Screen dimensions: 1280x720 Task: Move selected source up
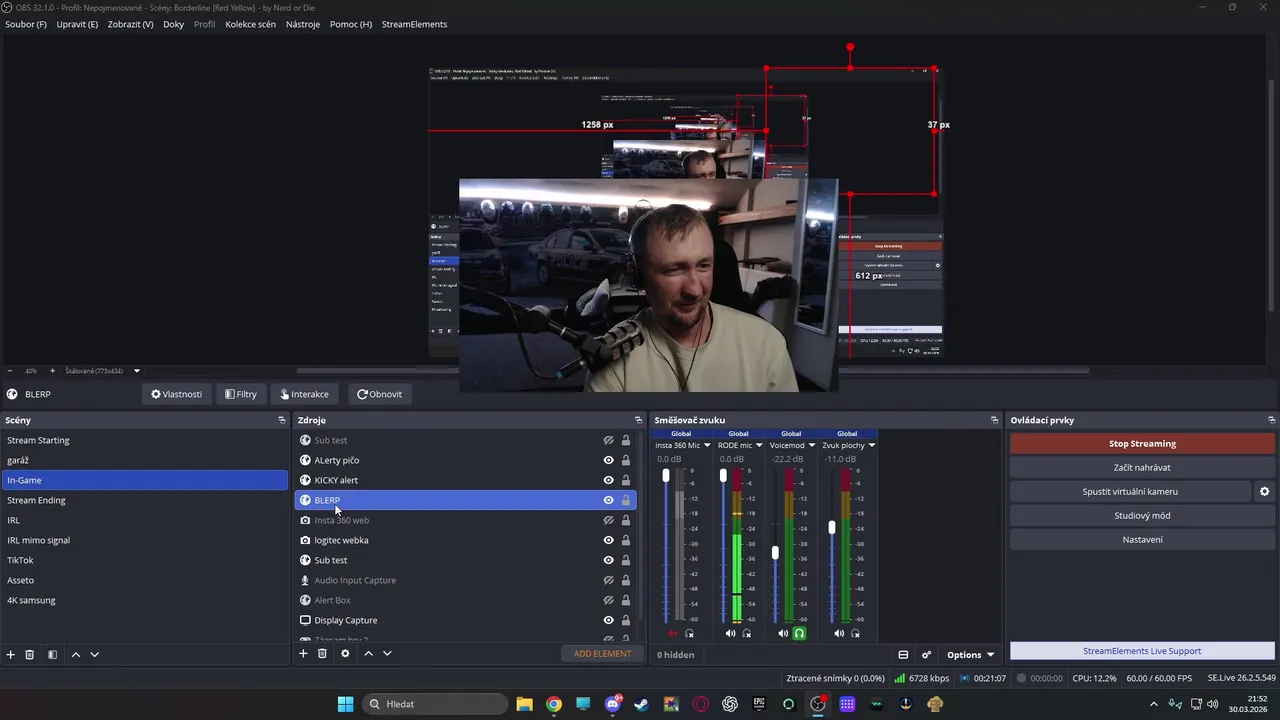tap(368, 653)
